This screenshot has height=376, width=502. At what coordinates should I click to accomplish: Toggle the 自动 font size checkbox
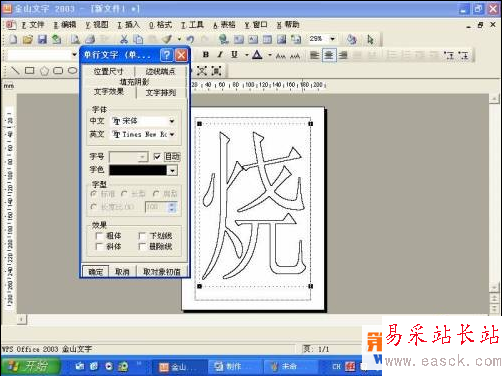(x=157, y=156)
